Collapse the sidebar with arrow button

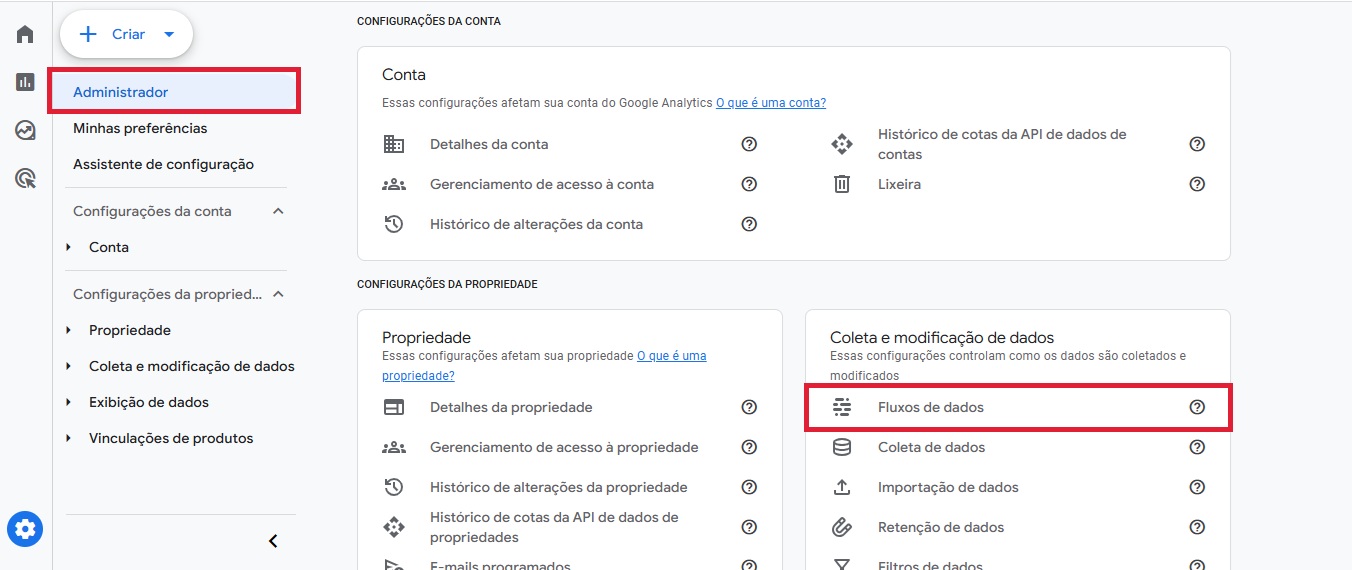[273, 541]
